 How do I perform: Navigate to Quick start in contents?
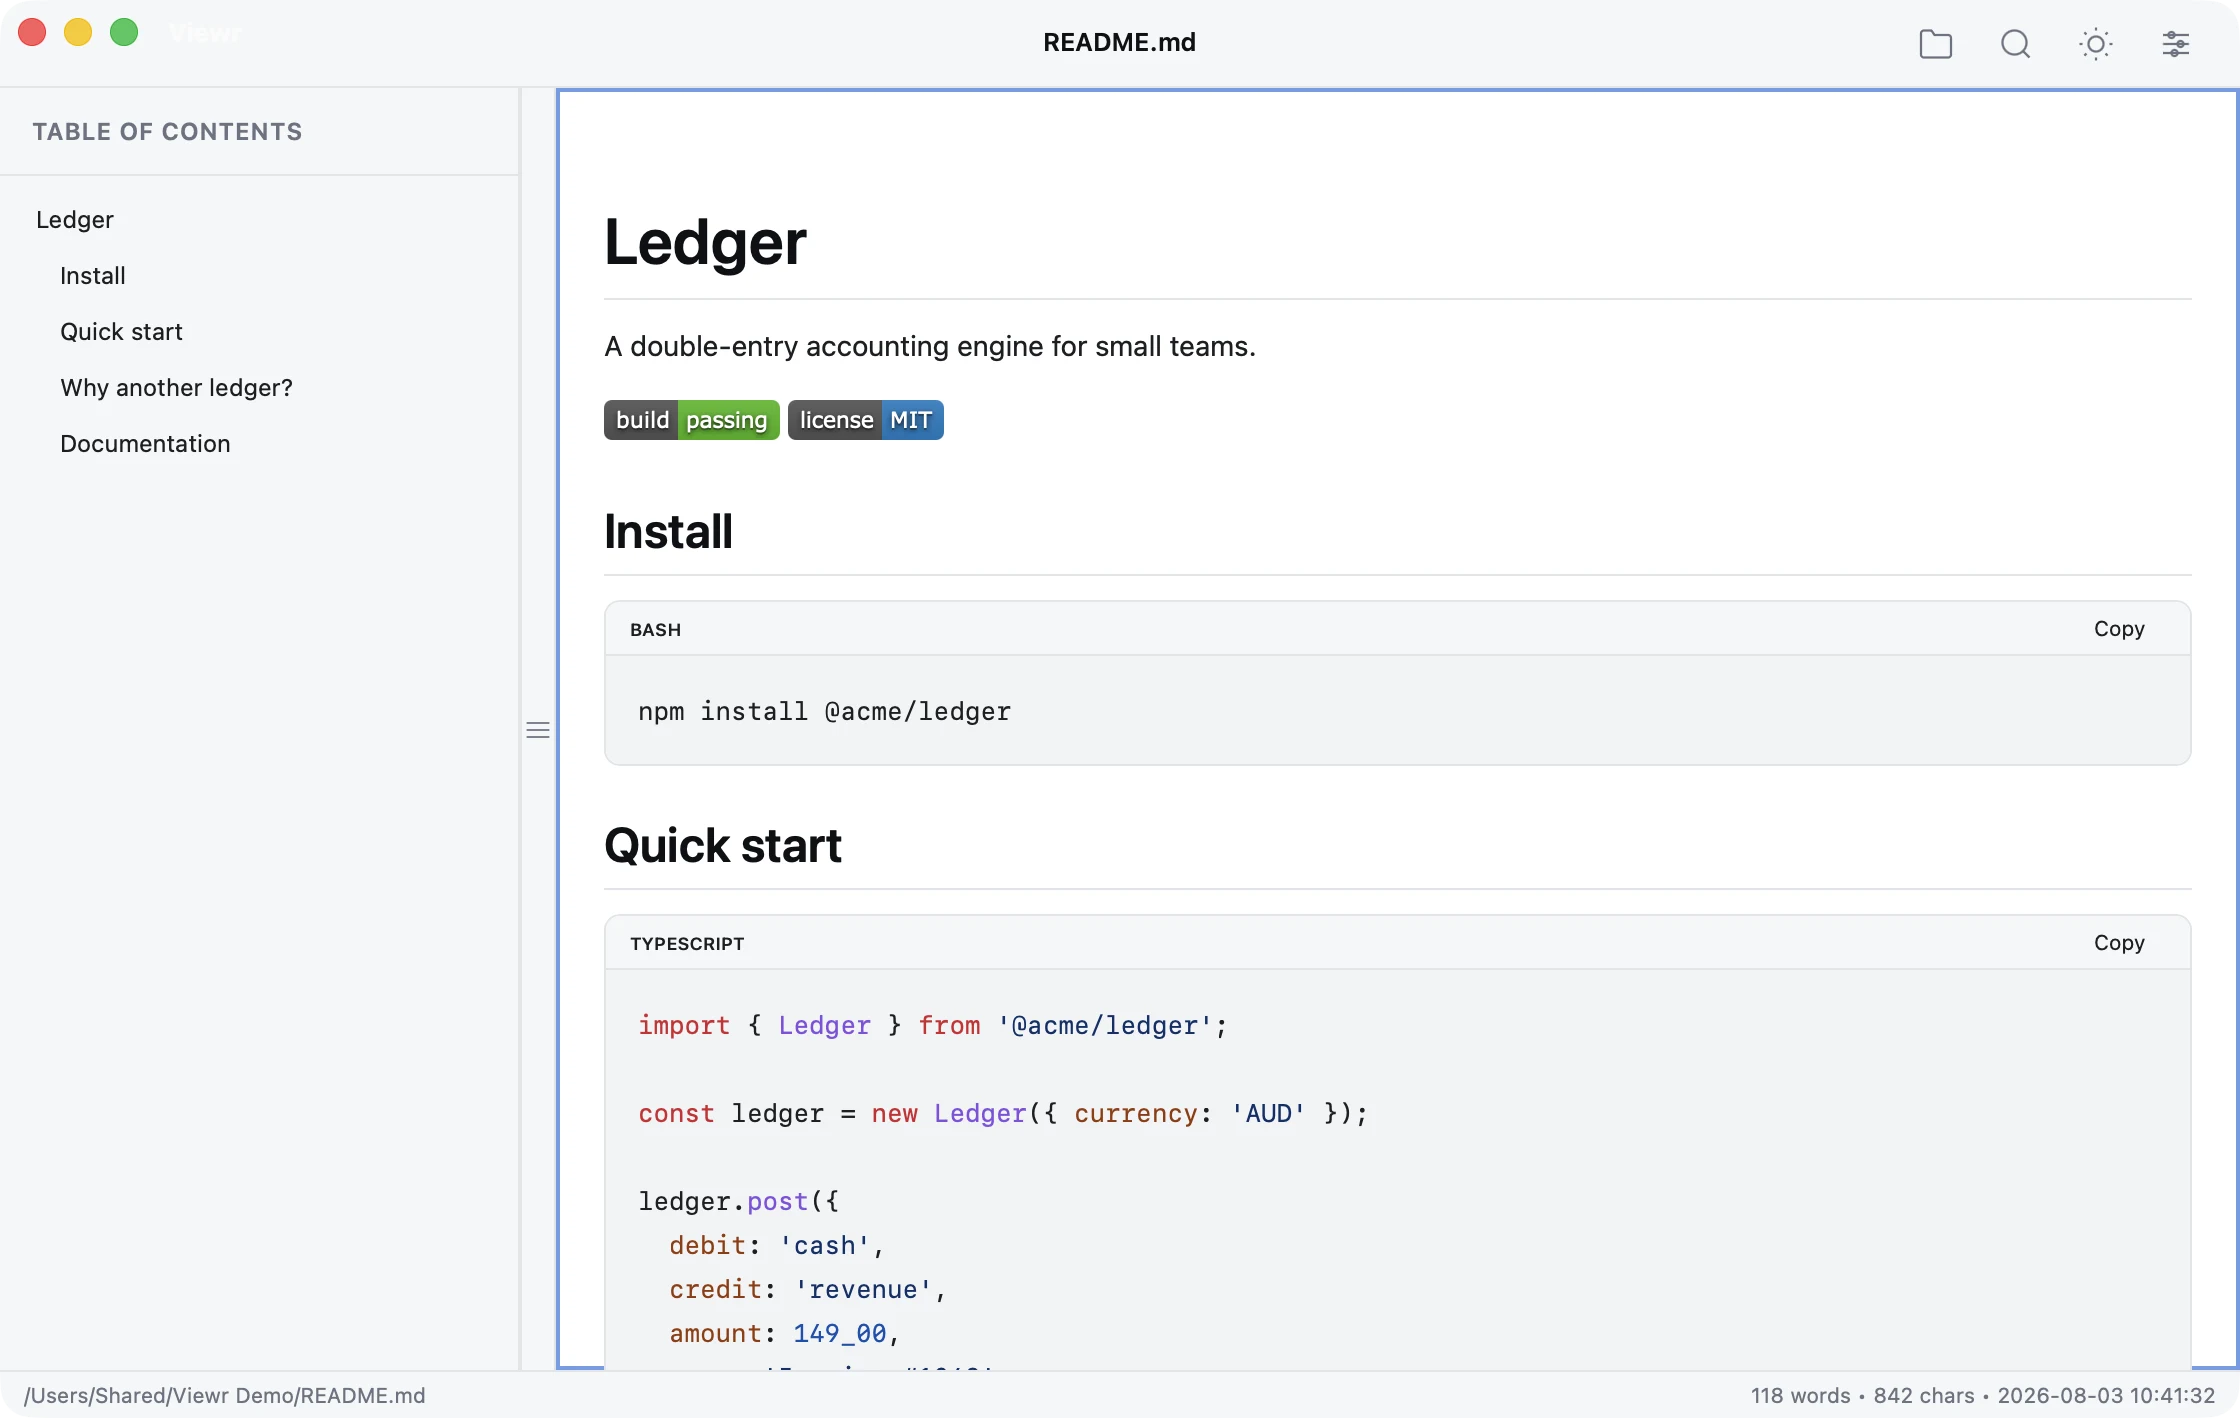(x=121, y=332)
